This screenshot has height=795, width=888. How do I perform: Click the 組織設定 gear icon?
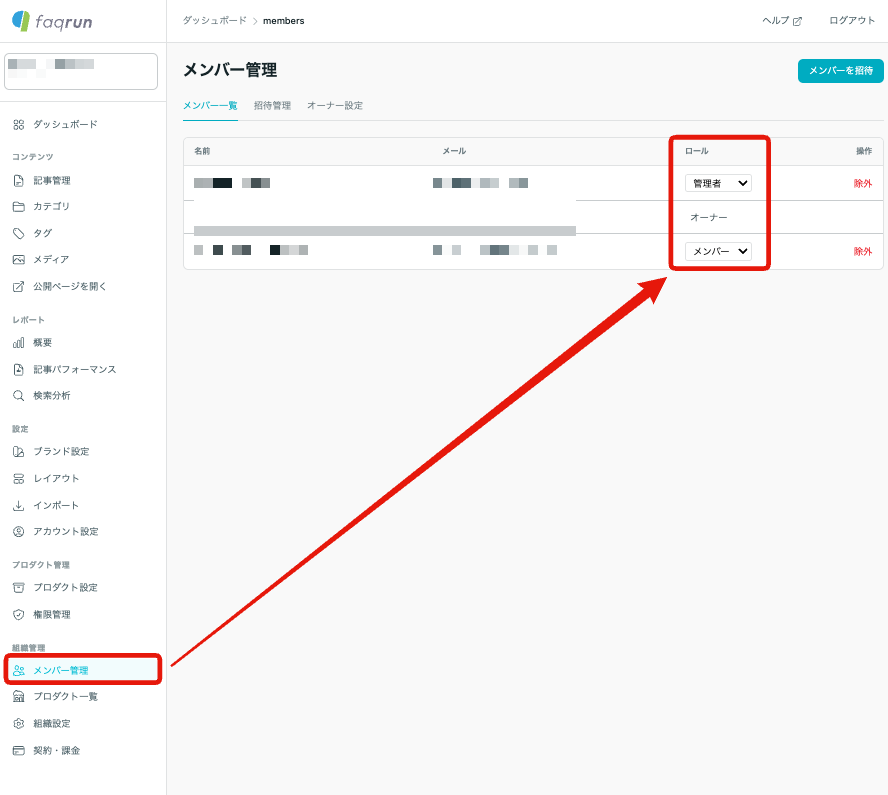coord(19,723)
